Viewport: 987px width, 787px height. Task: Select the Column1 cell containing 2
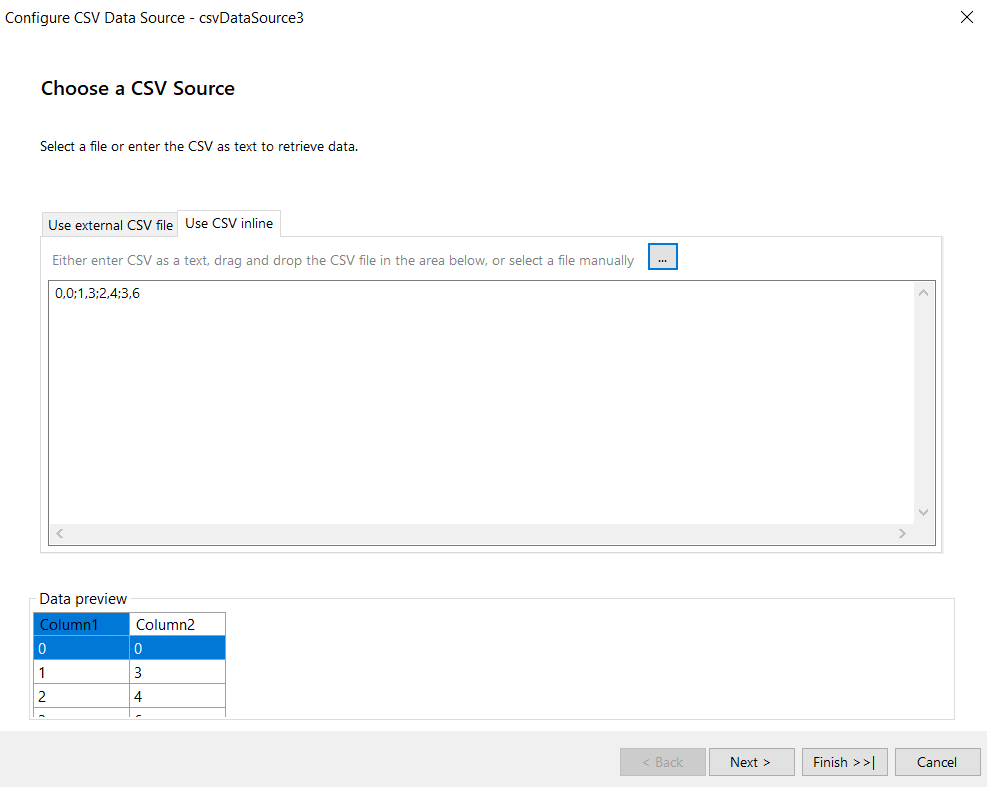[81, 696]
